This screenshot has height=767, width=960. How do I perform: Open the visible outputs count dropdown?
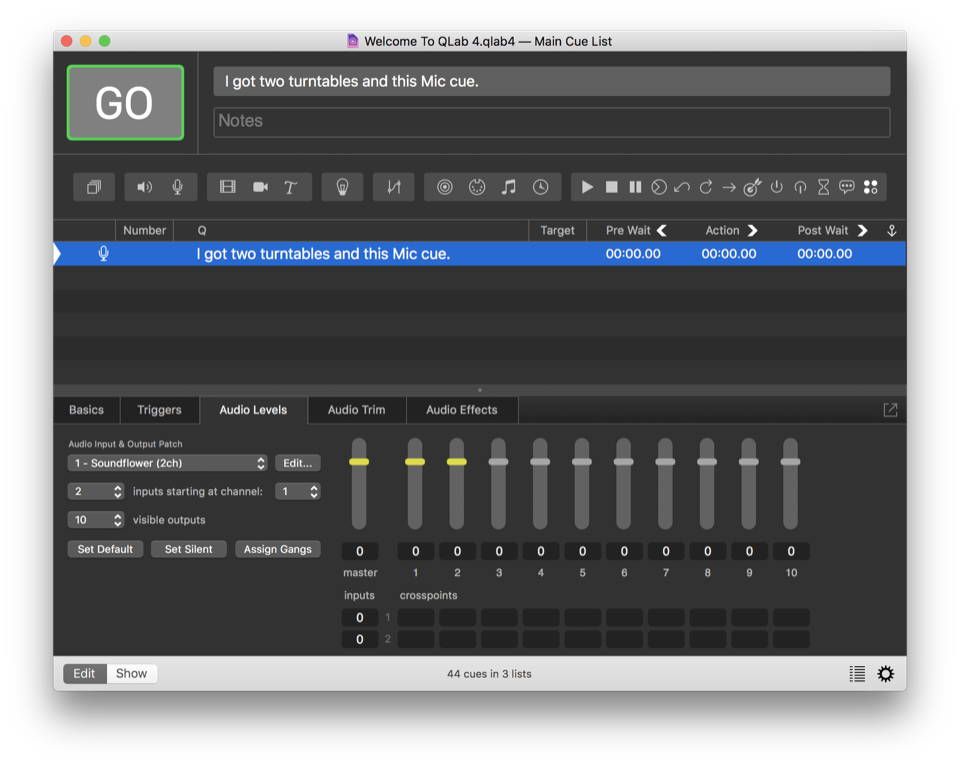(x=96, y=520)
